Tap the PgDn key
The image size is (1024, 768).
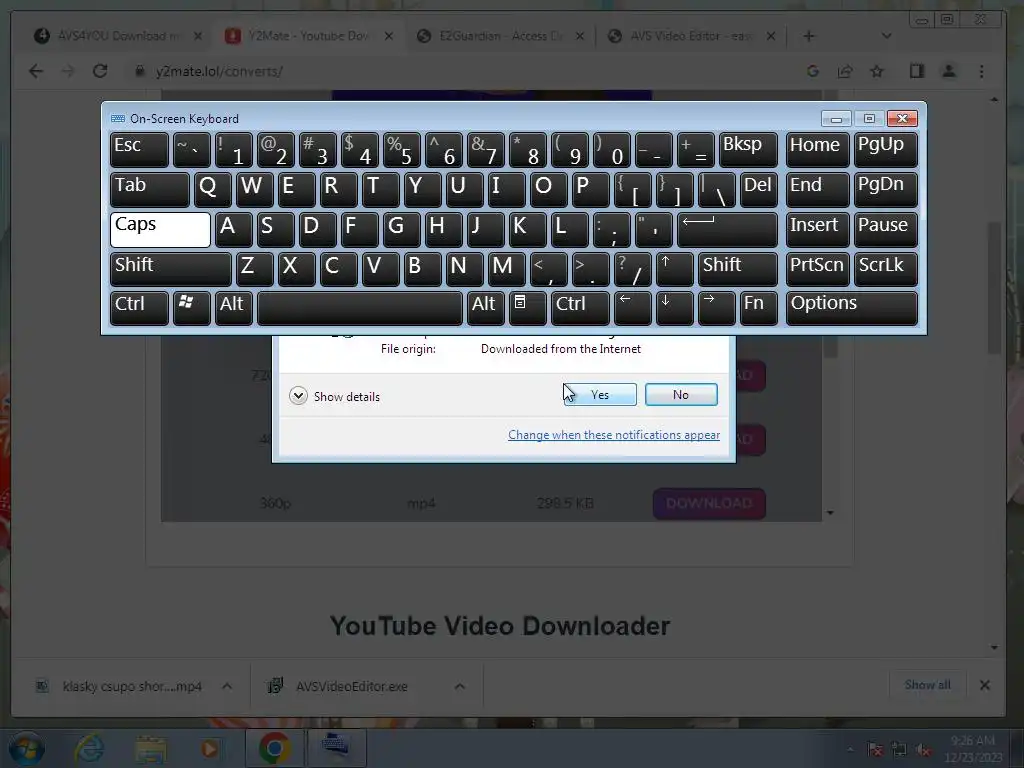[x=885, y=189]
